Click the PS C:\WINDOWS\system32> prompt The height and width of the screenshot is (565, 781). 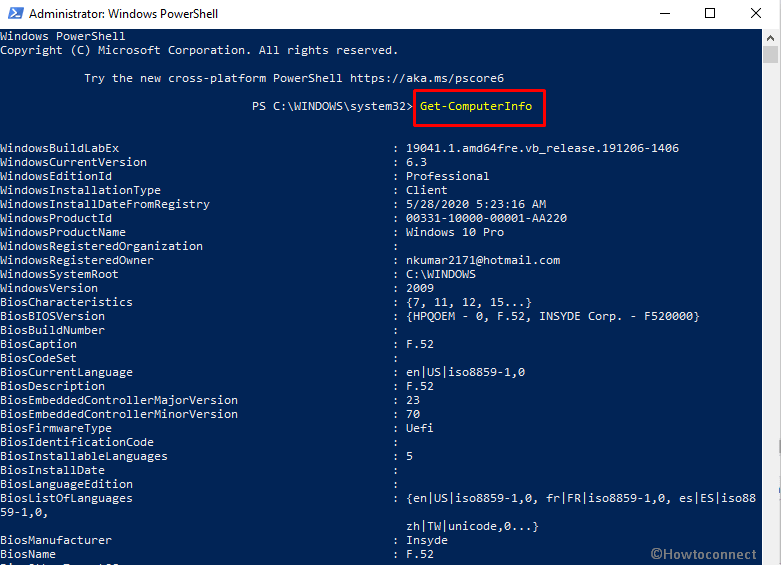point(332,106)
